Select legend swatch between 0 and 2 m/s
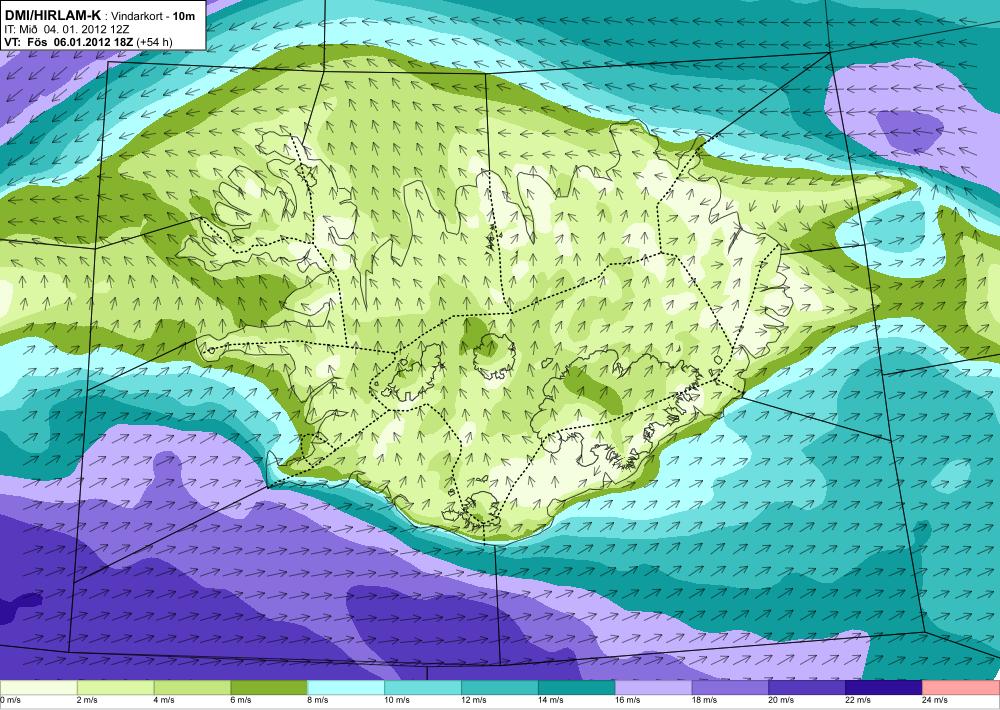 pos(38,687)
